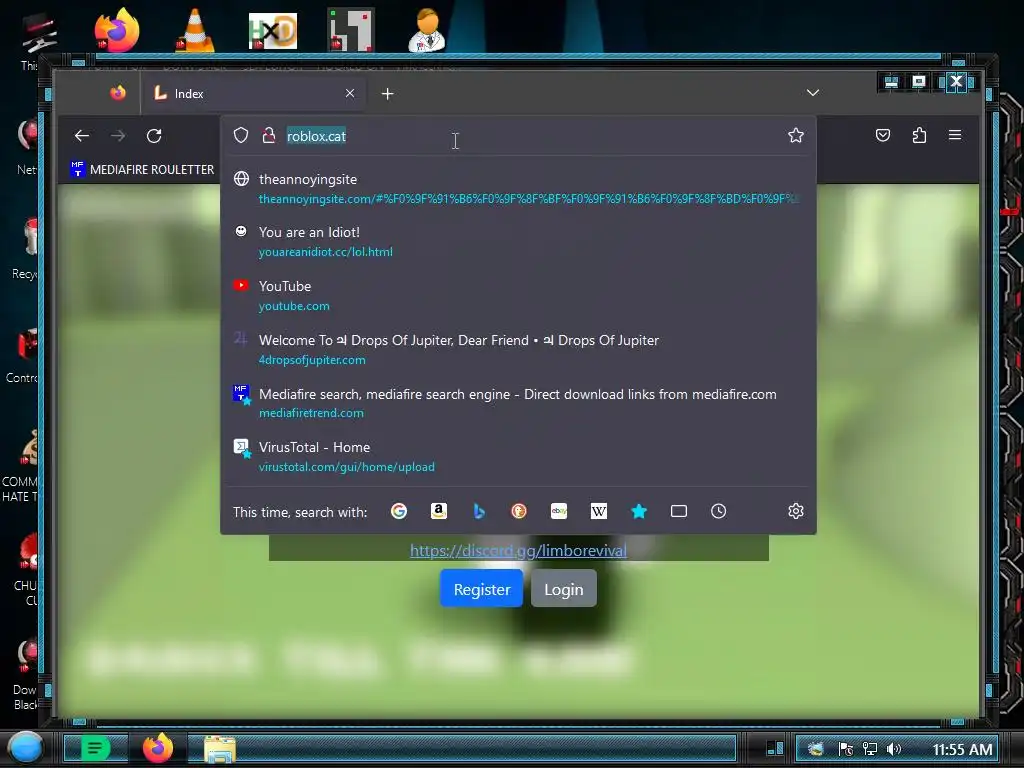Image resolution: width=1024 pixels, height=768 pixels.
Task: Open the discord.gg/limborevival link
Action: click(x=519, y=551)
